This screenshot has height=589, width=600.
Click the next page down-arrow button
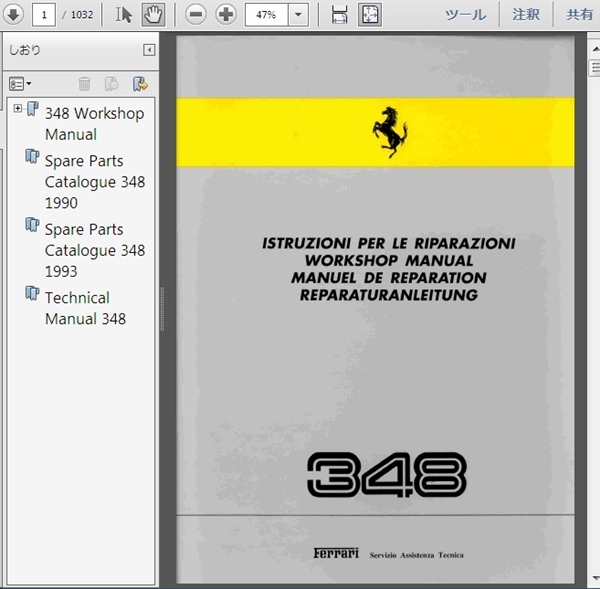pos(13,15)
